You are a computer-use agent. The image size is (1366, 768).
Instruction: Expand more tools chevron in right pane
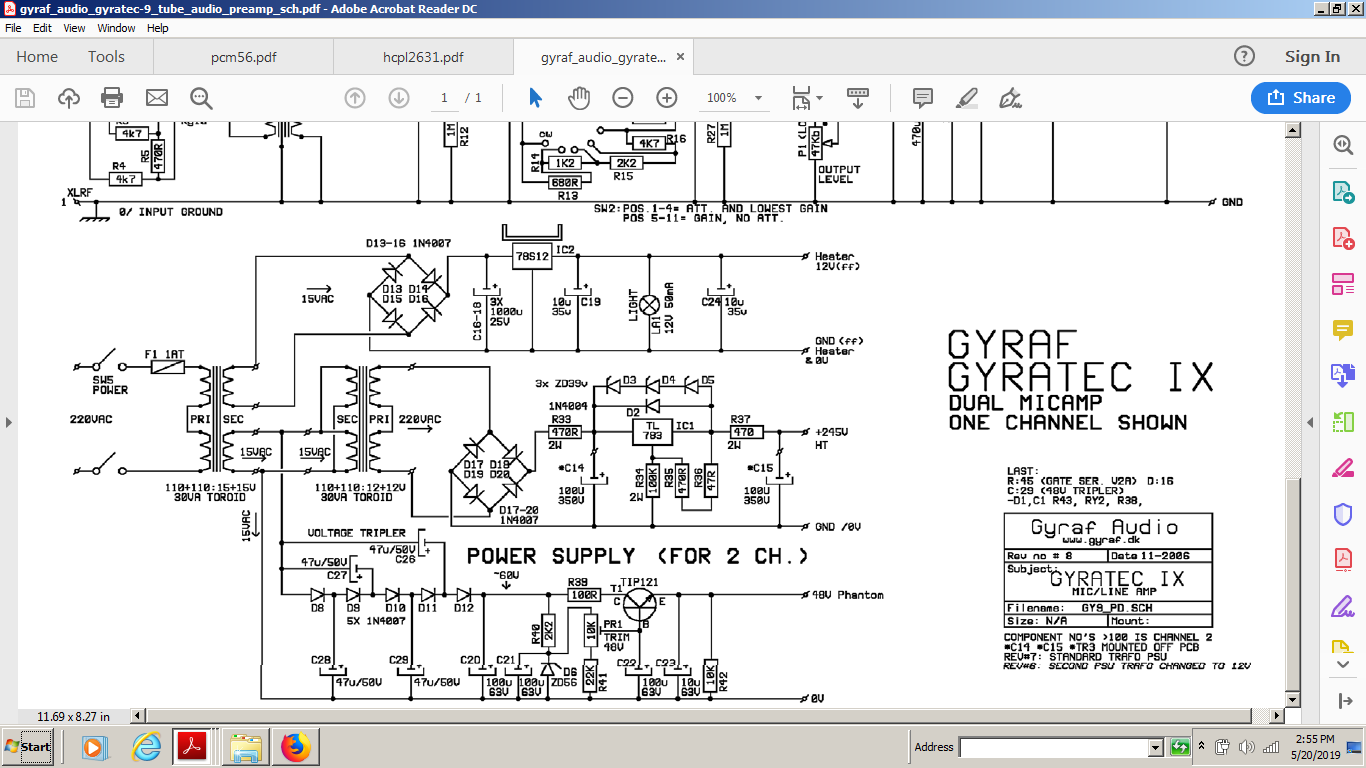click(x=1342, y=663)
